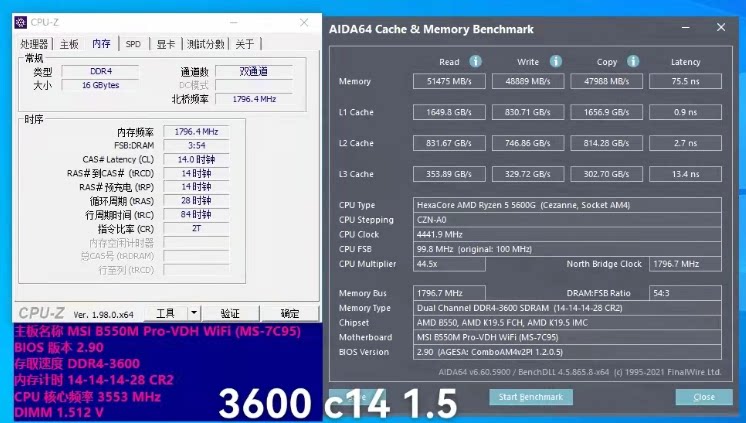This screenshot has width=746, height=423.
Task: Click the L3 Cache Read value 353.89 GB/s
Action: (x=449, y=174)
